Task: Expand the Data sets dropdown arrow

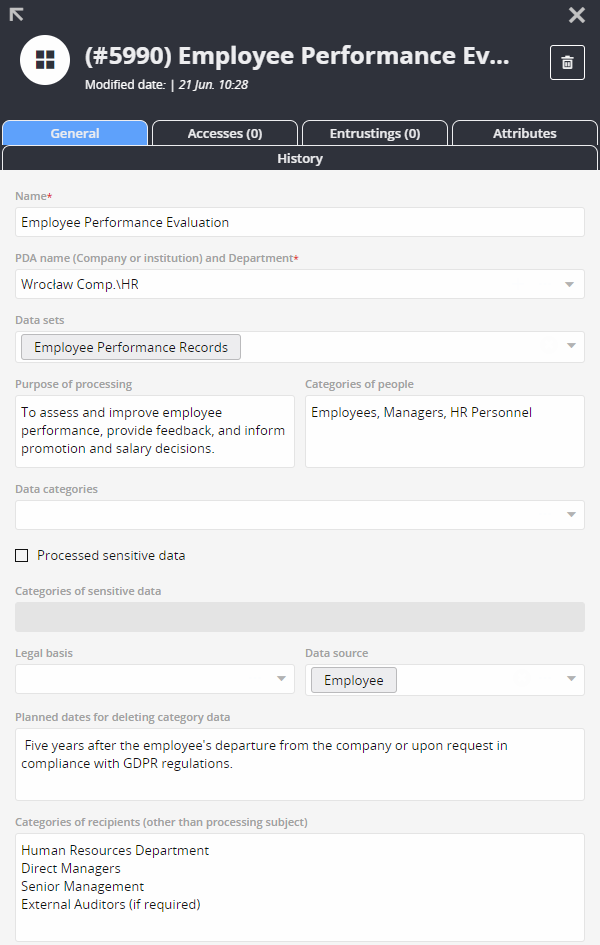Action: click(570, 346)
